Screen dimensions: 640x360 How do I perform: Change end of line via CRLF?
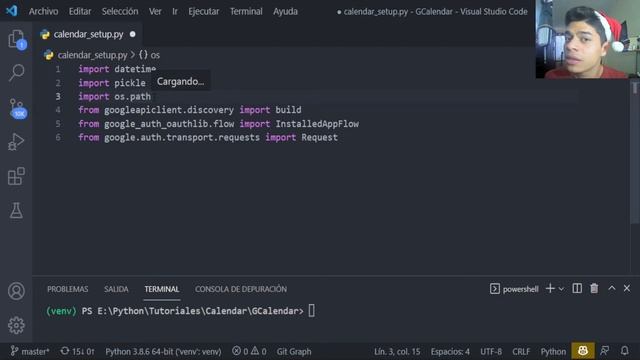(521, 351)
